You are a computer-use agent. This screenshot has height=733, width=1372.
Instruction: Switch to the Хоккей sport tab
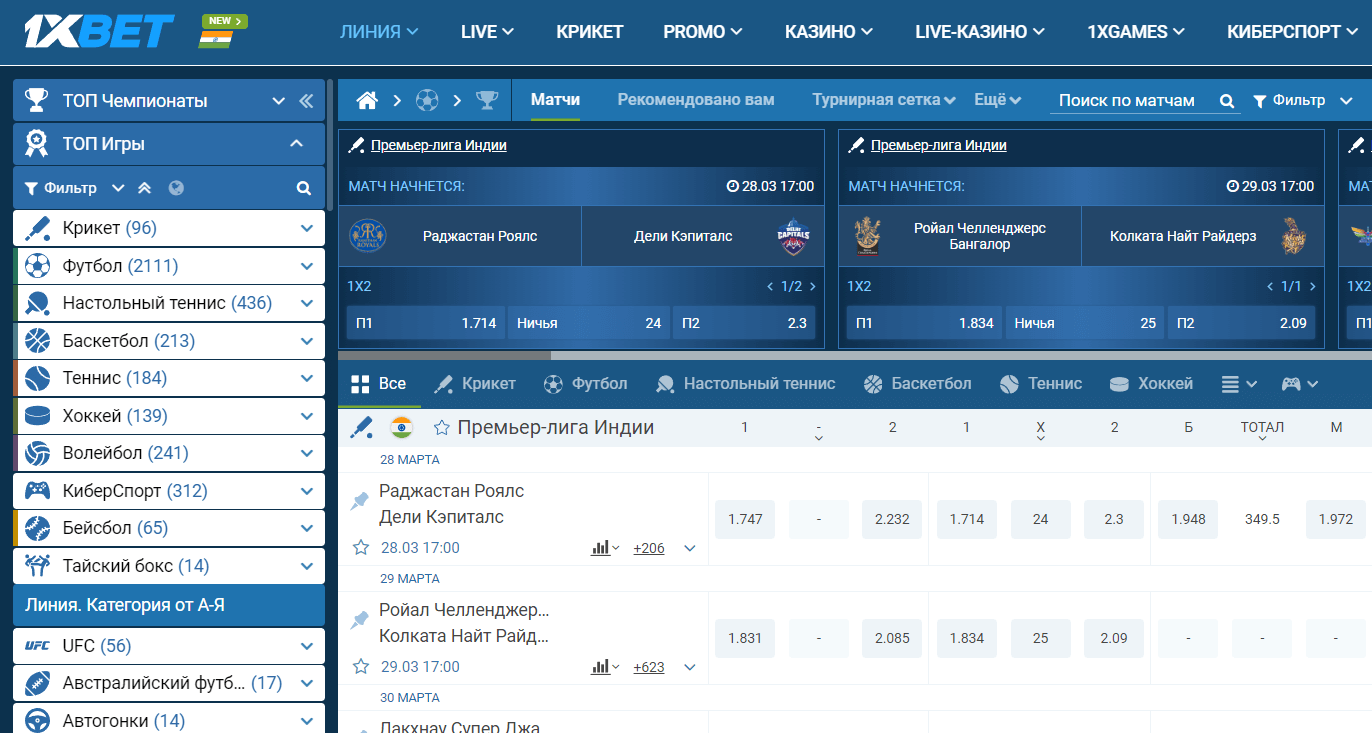coord(1151,384)
